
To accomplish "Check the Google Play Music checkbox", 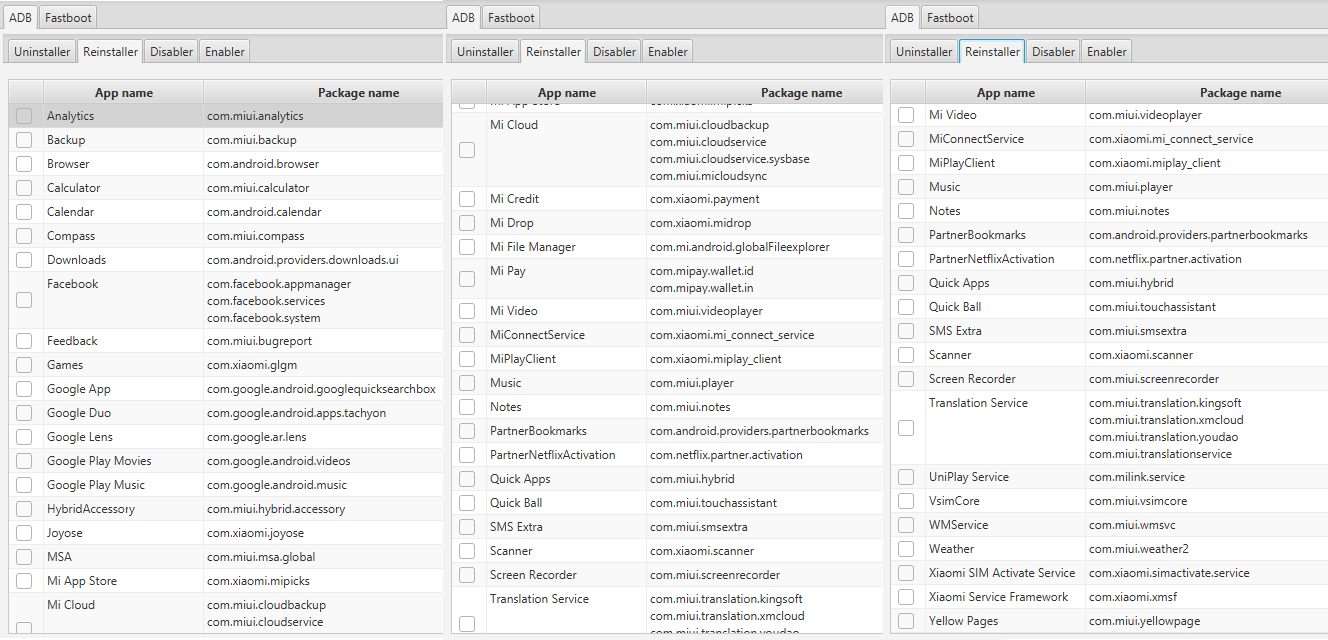I will (24, 485).
